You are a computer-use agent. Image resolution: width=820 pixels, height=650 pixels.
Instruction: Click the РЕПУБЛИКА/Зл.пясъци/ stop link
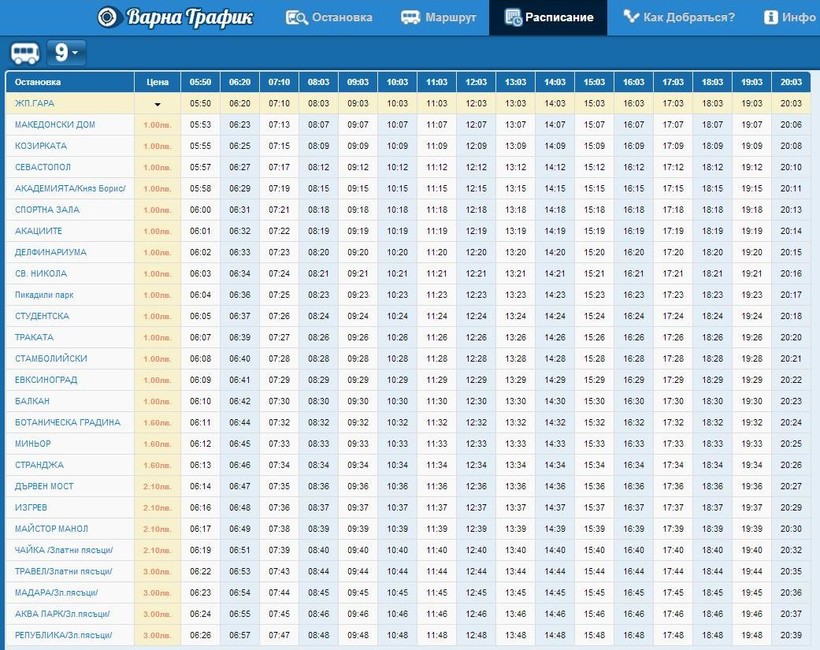[x=62, y=635]
